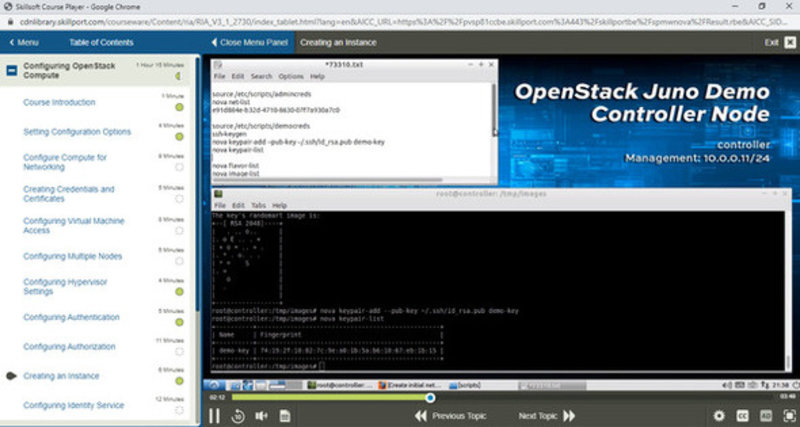
Task: Go to Next Topic
Action: click(x=547, y=416)
